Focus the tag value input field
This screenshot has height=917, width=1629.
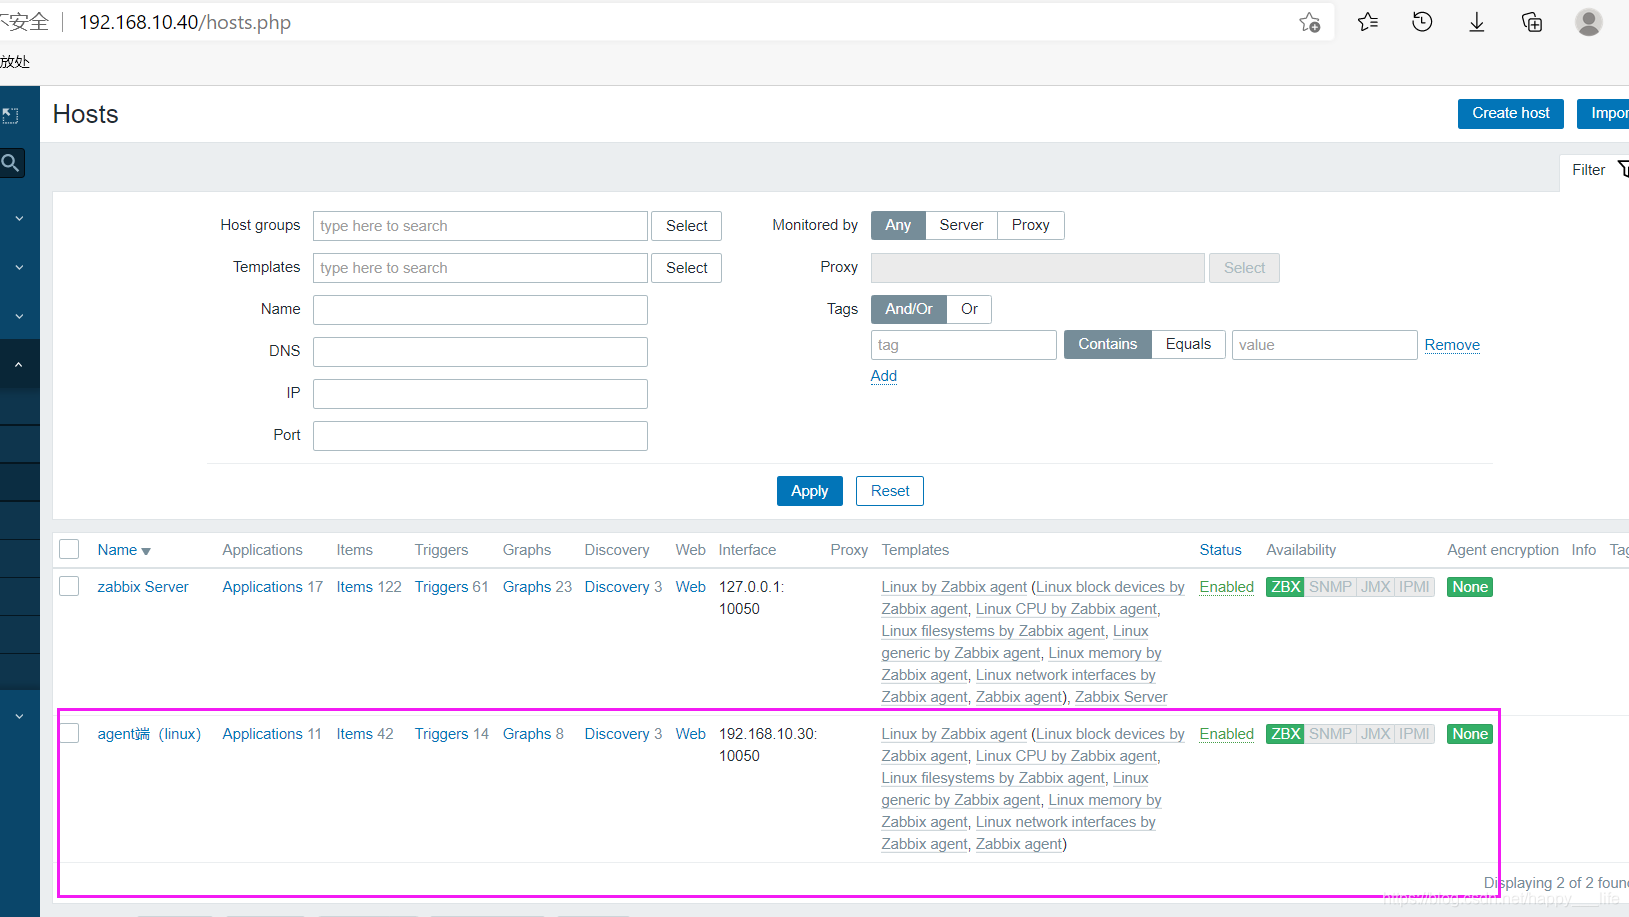tap(1324, 345)
